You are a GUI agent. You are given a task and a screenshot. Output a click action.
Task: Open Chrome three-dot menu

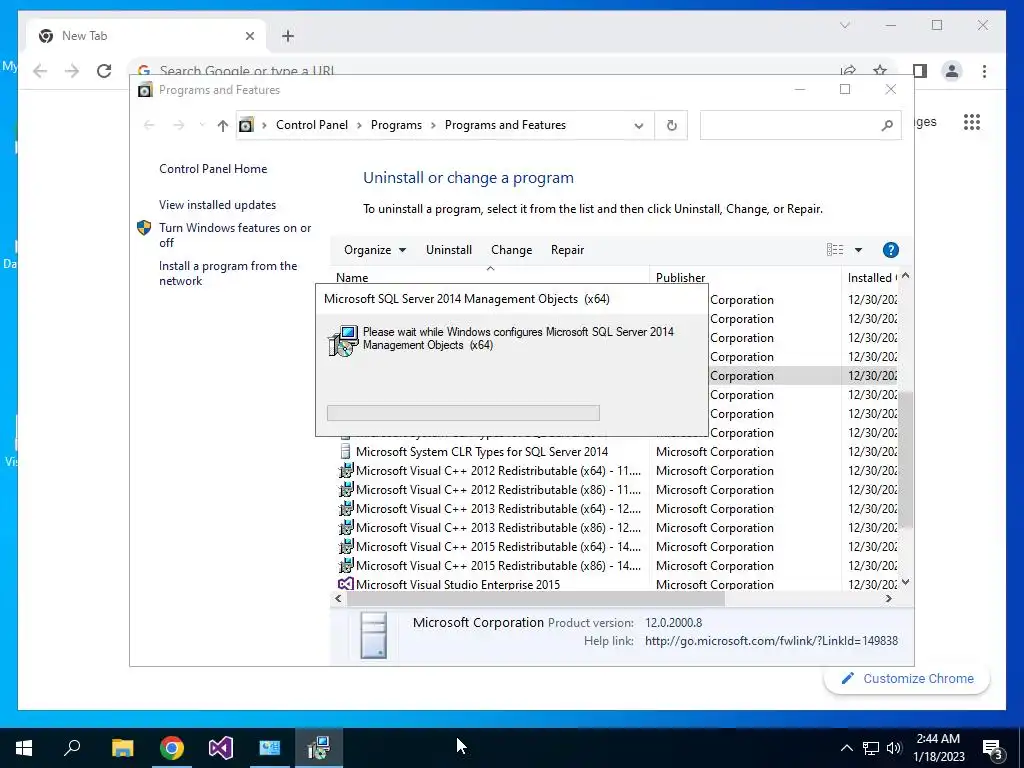click(x=984, y=71)
